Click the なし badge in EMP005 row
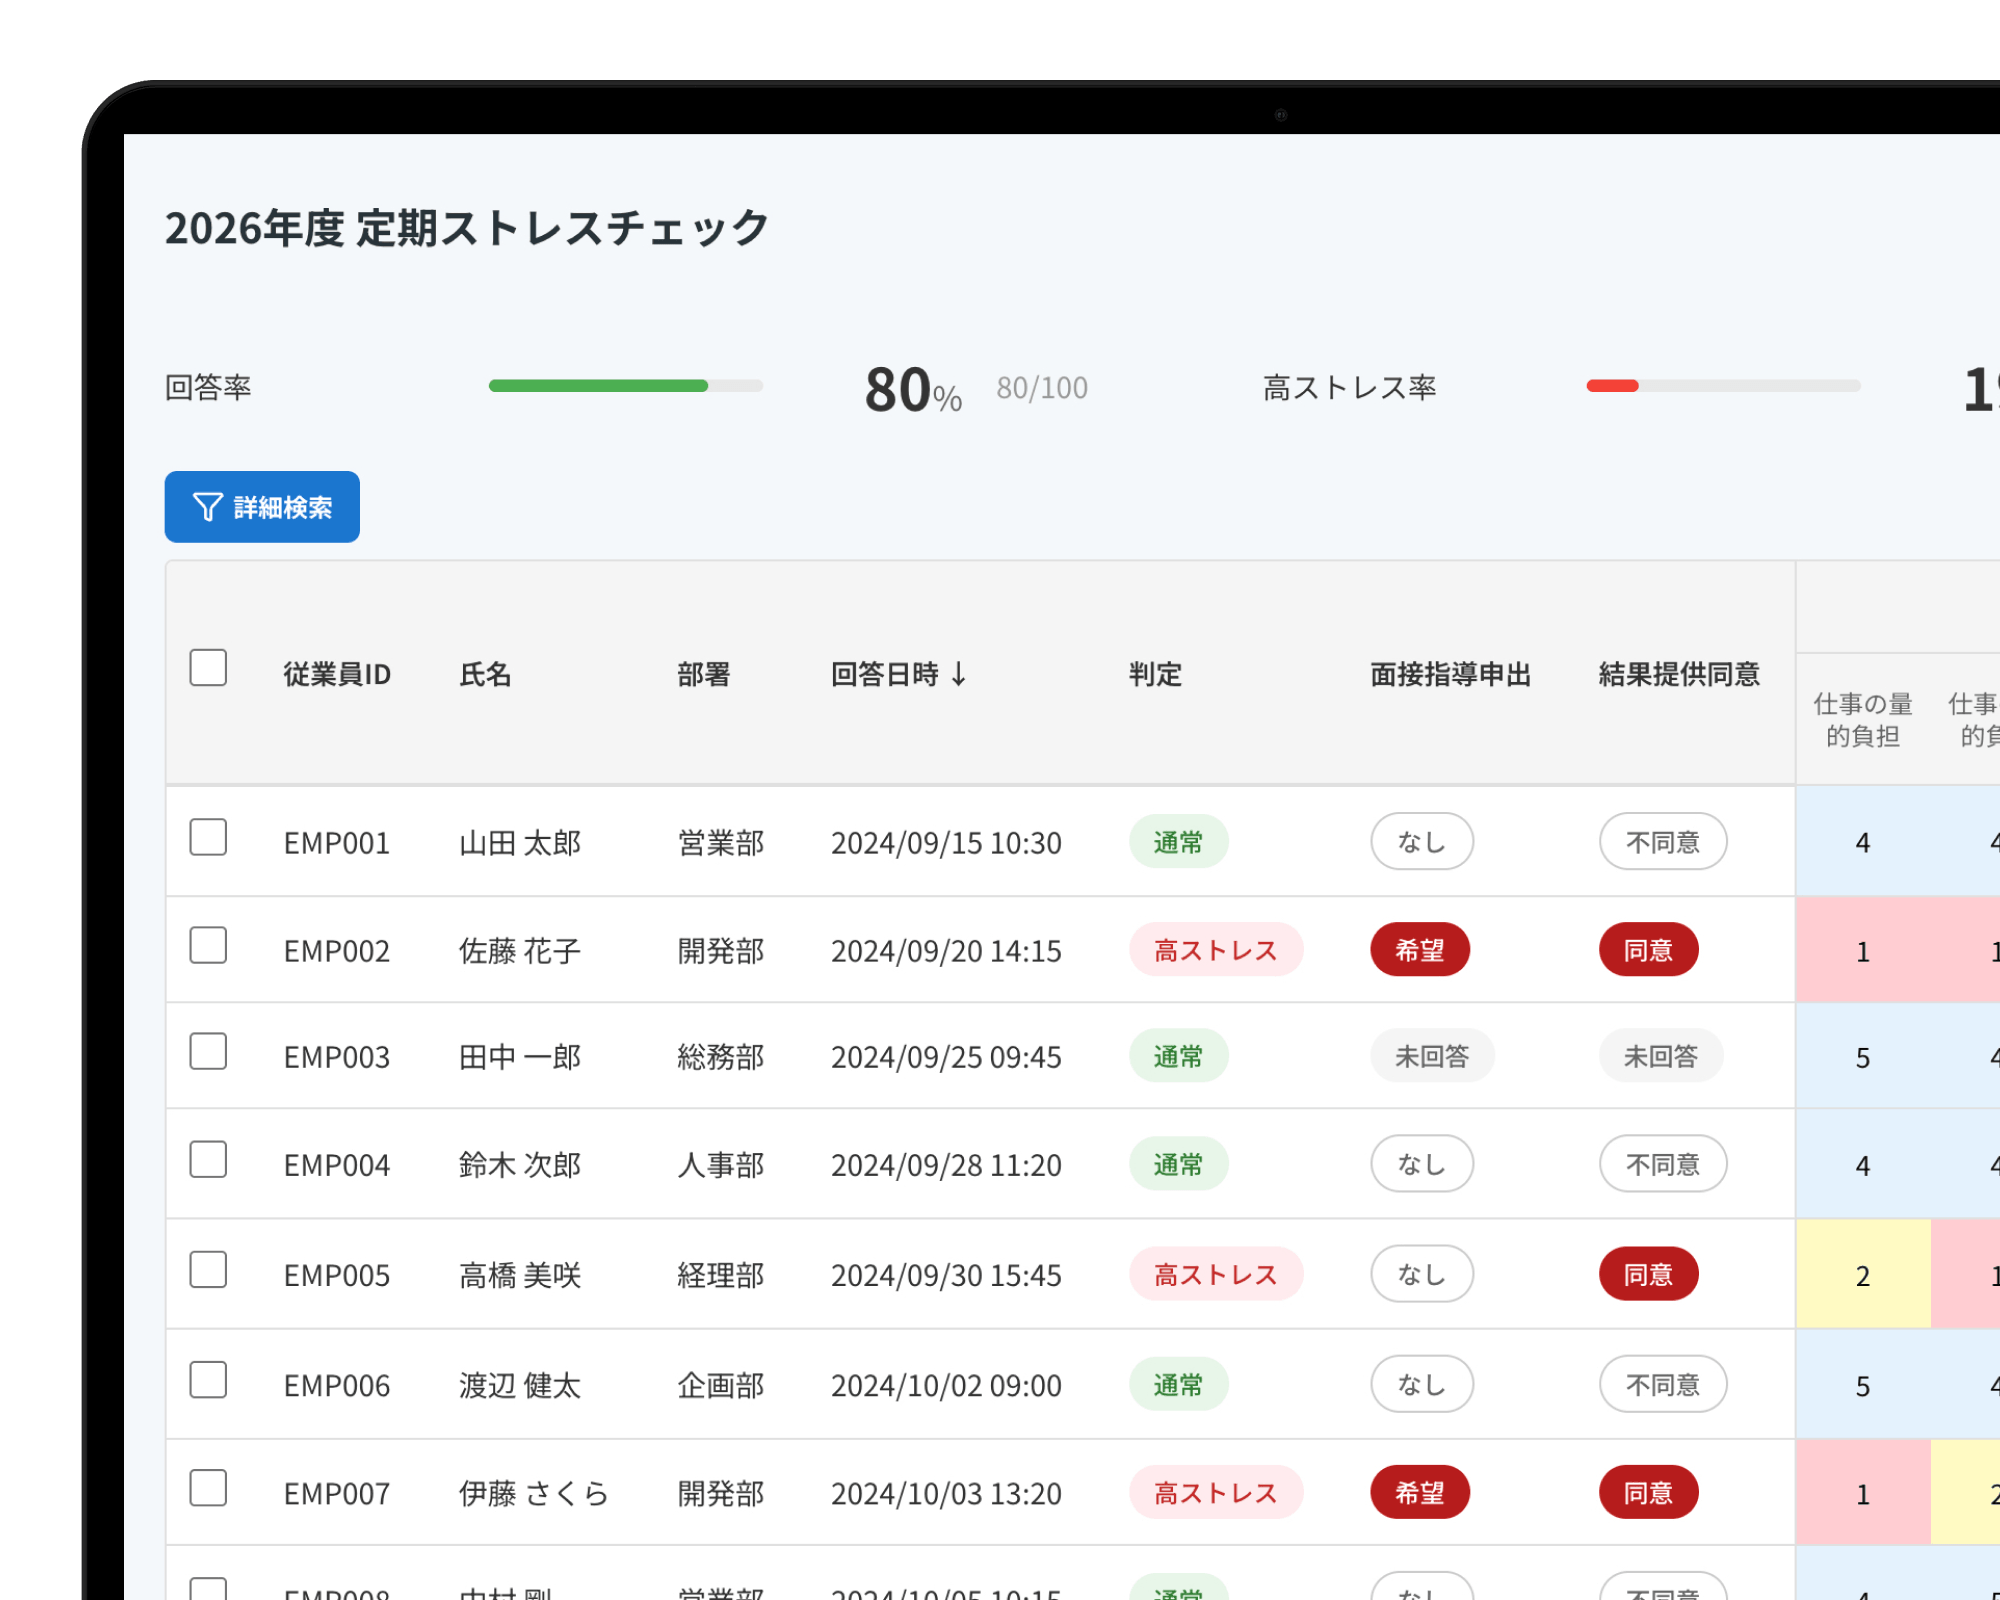Screen dimensions: 2000x1600 pyautogui.click(x=1422, y=1274)
